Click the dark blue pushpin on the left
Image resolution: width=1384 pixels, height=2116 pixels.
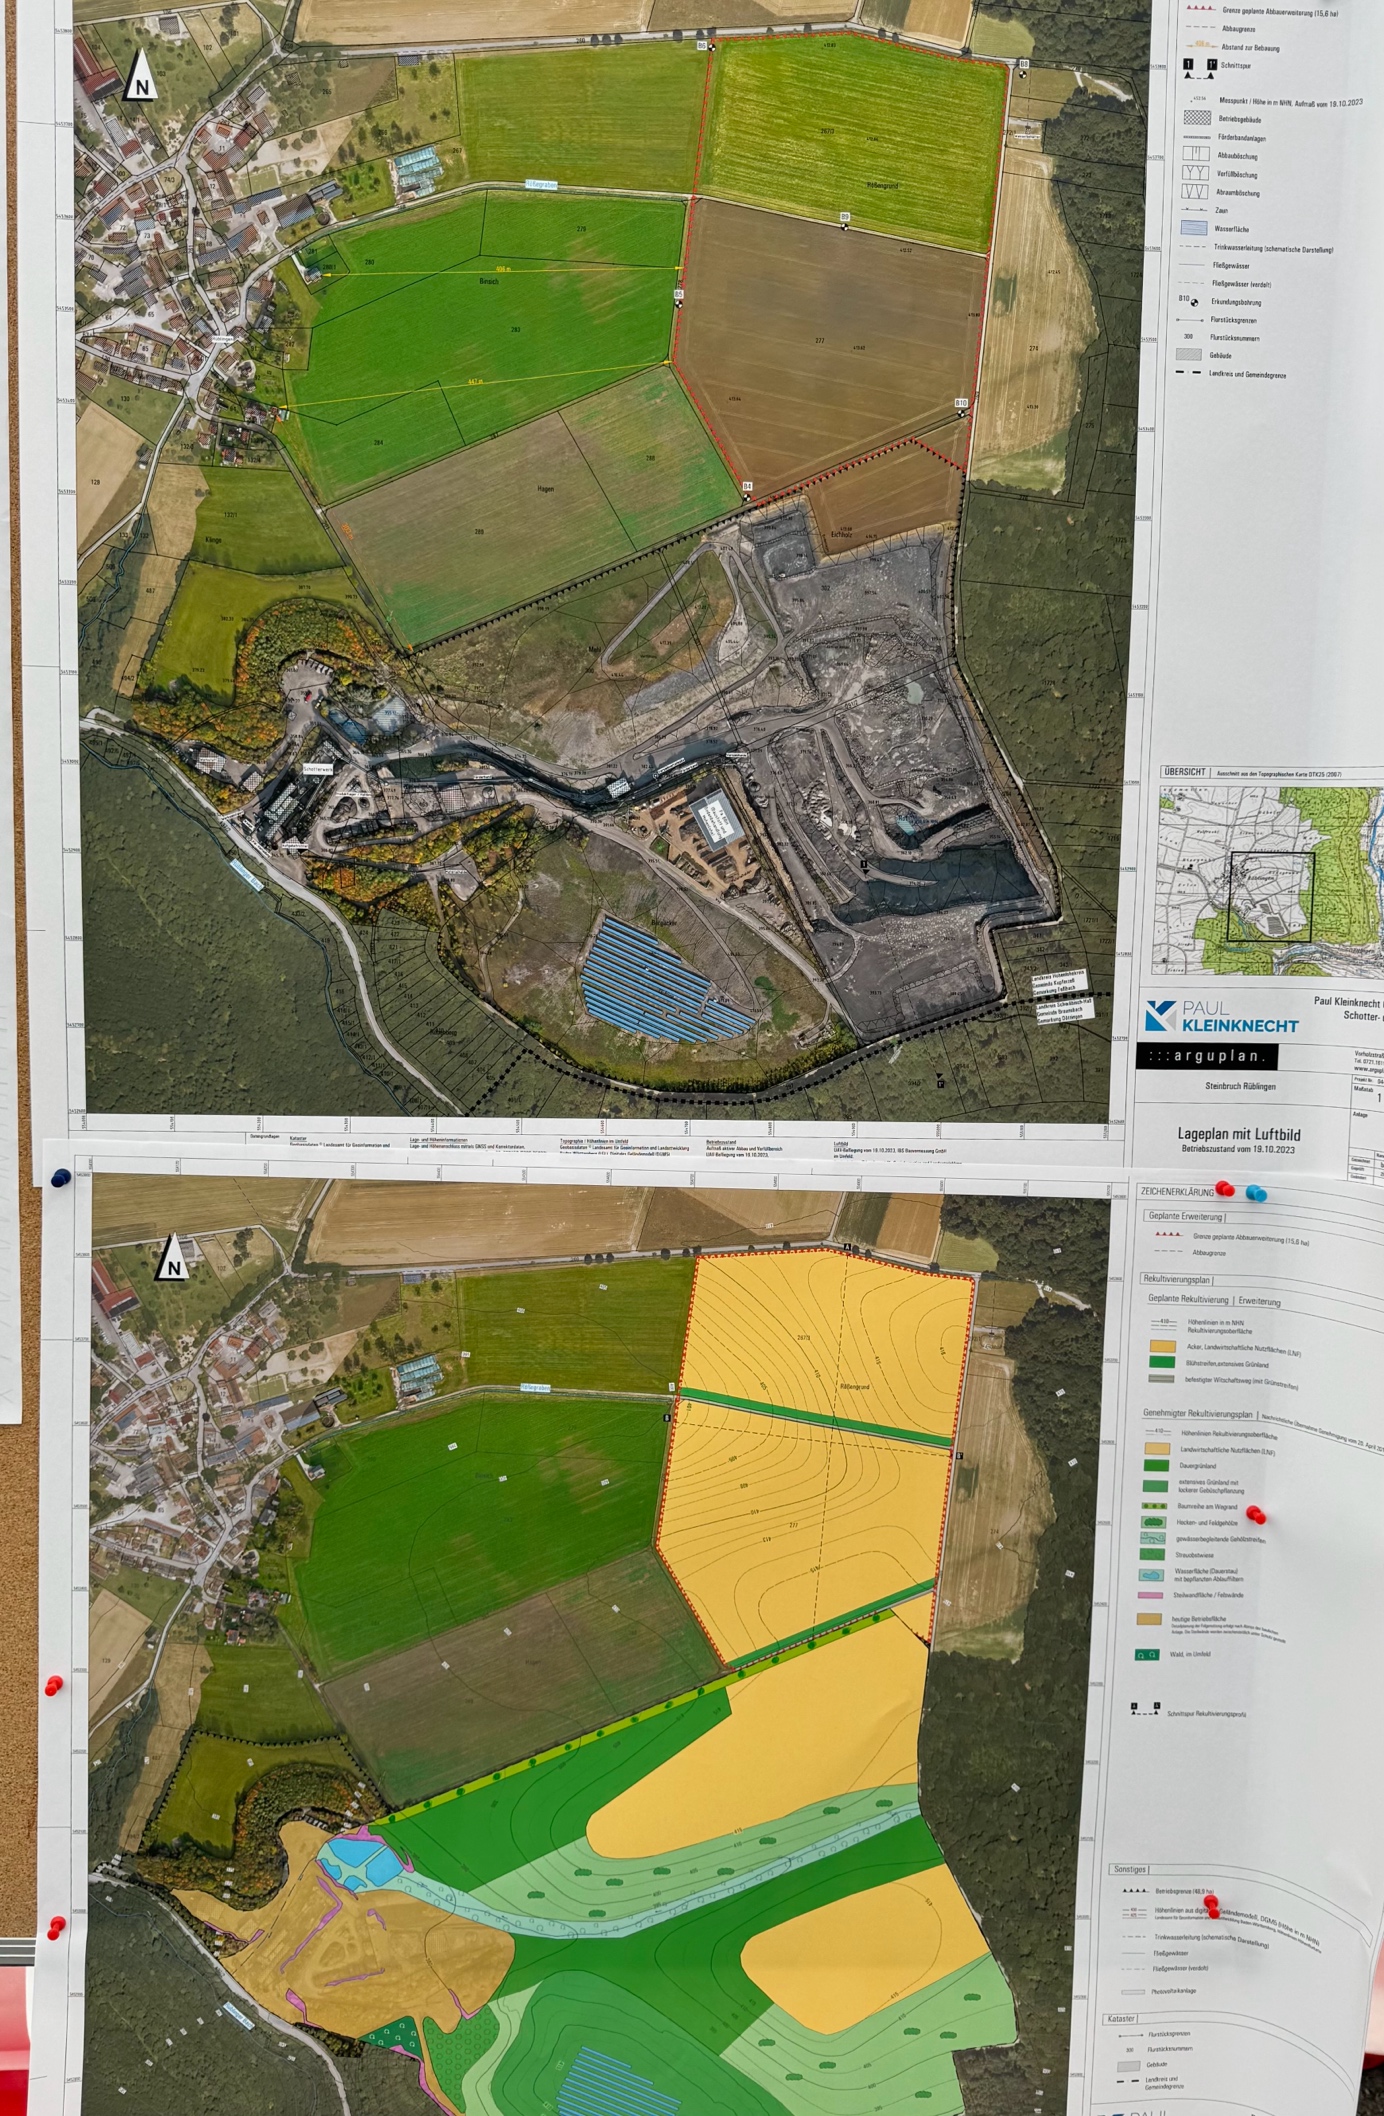coord(61,1177)
